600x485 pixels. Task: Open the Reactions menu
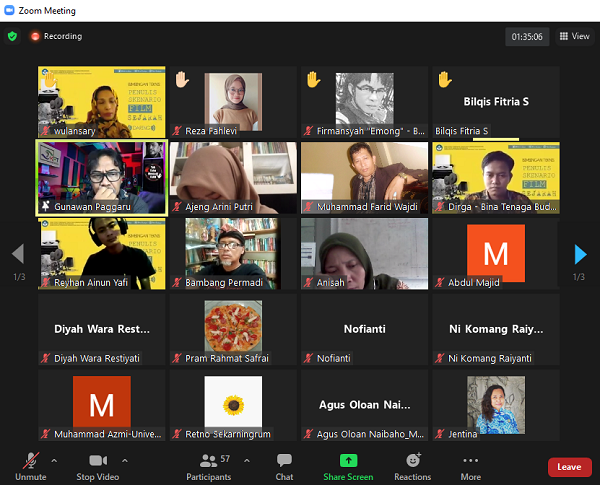coord(413,466)
